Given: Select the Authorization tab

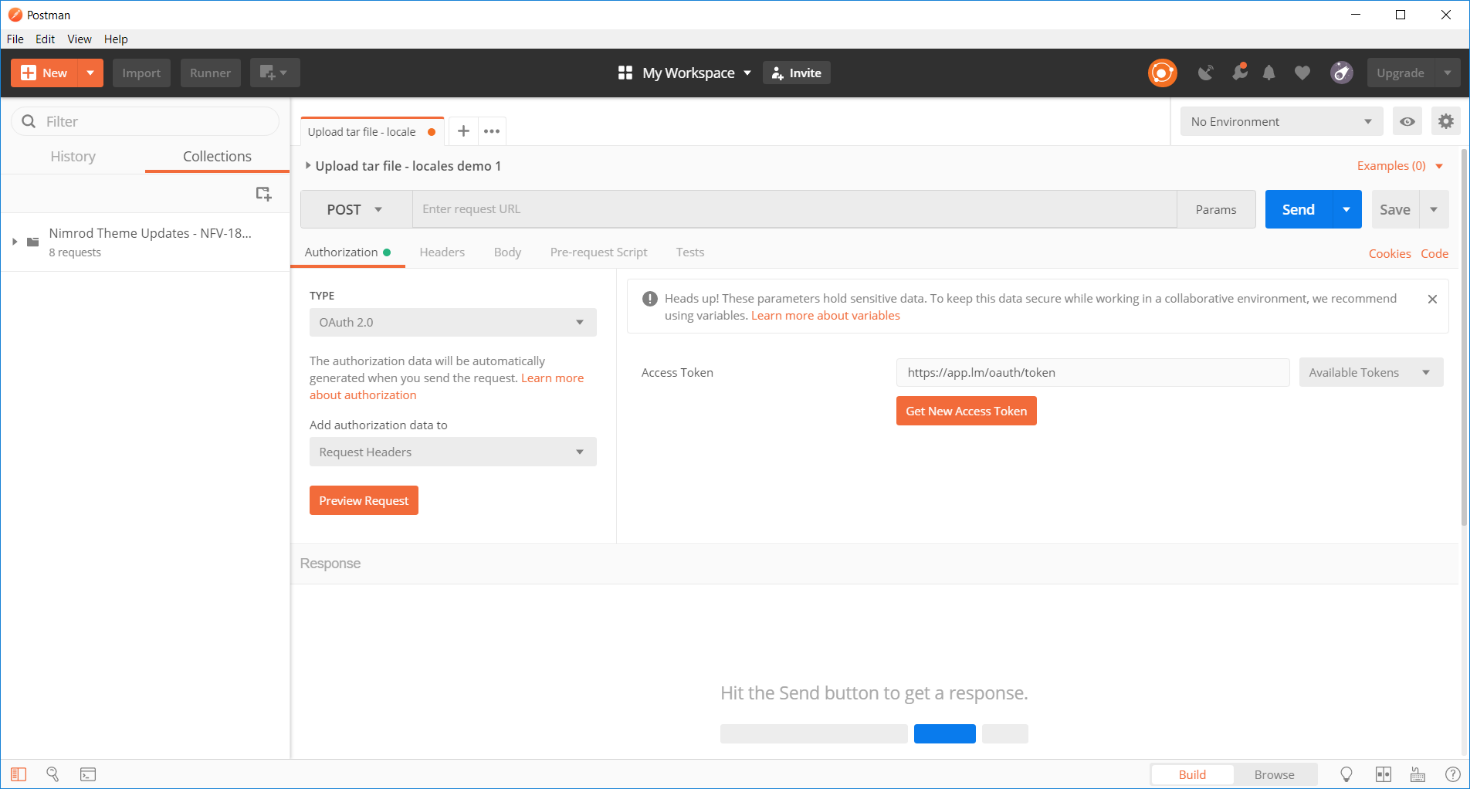Looking at the screenshot, I should 348,252.
